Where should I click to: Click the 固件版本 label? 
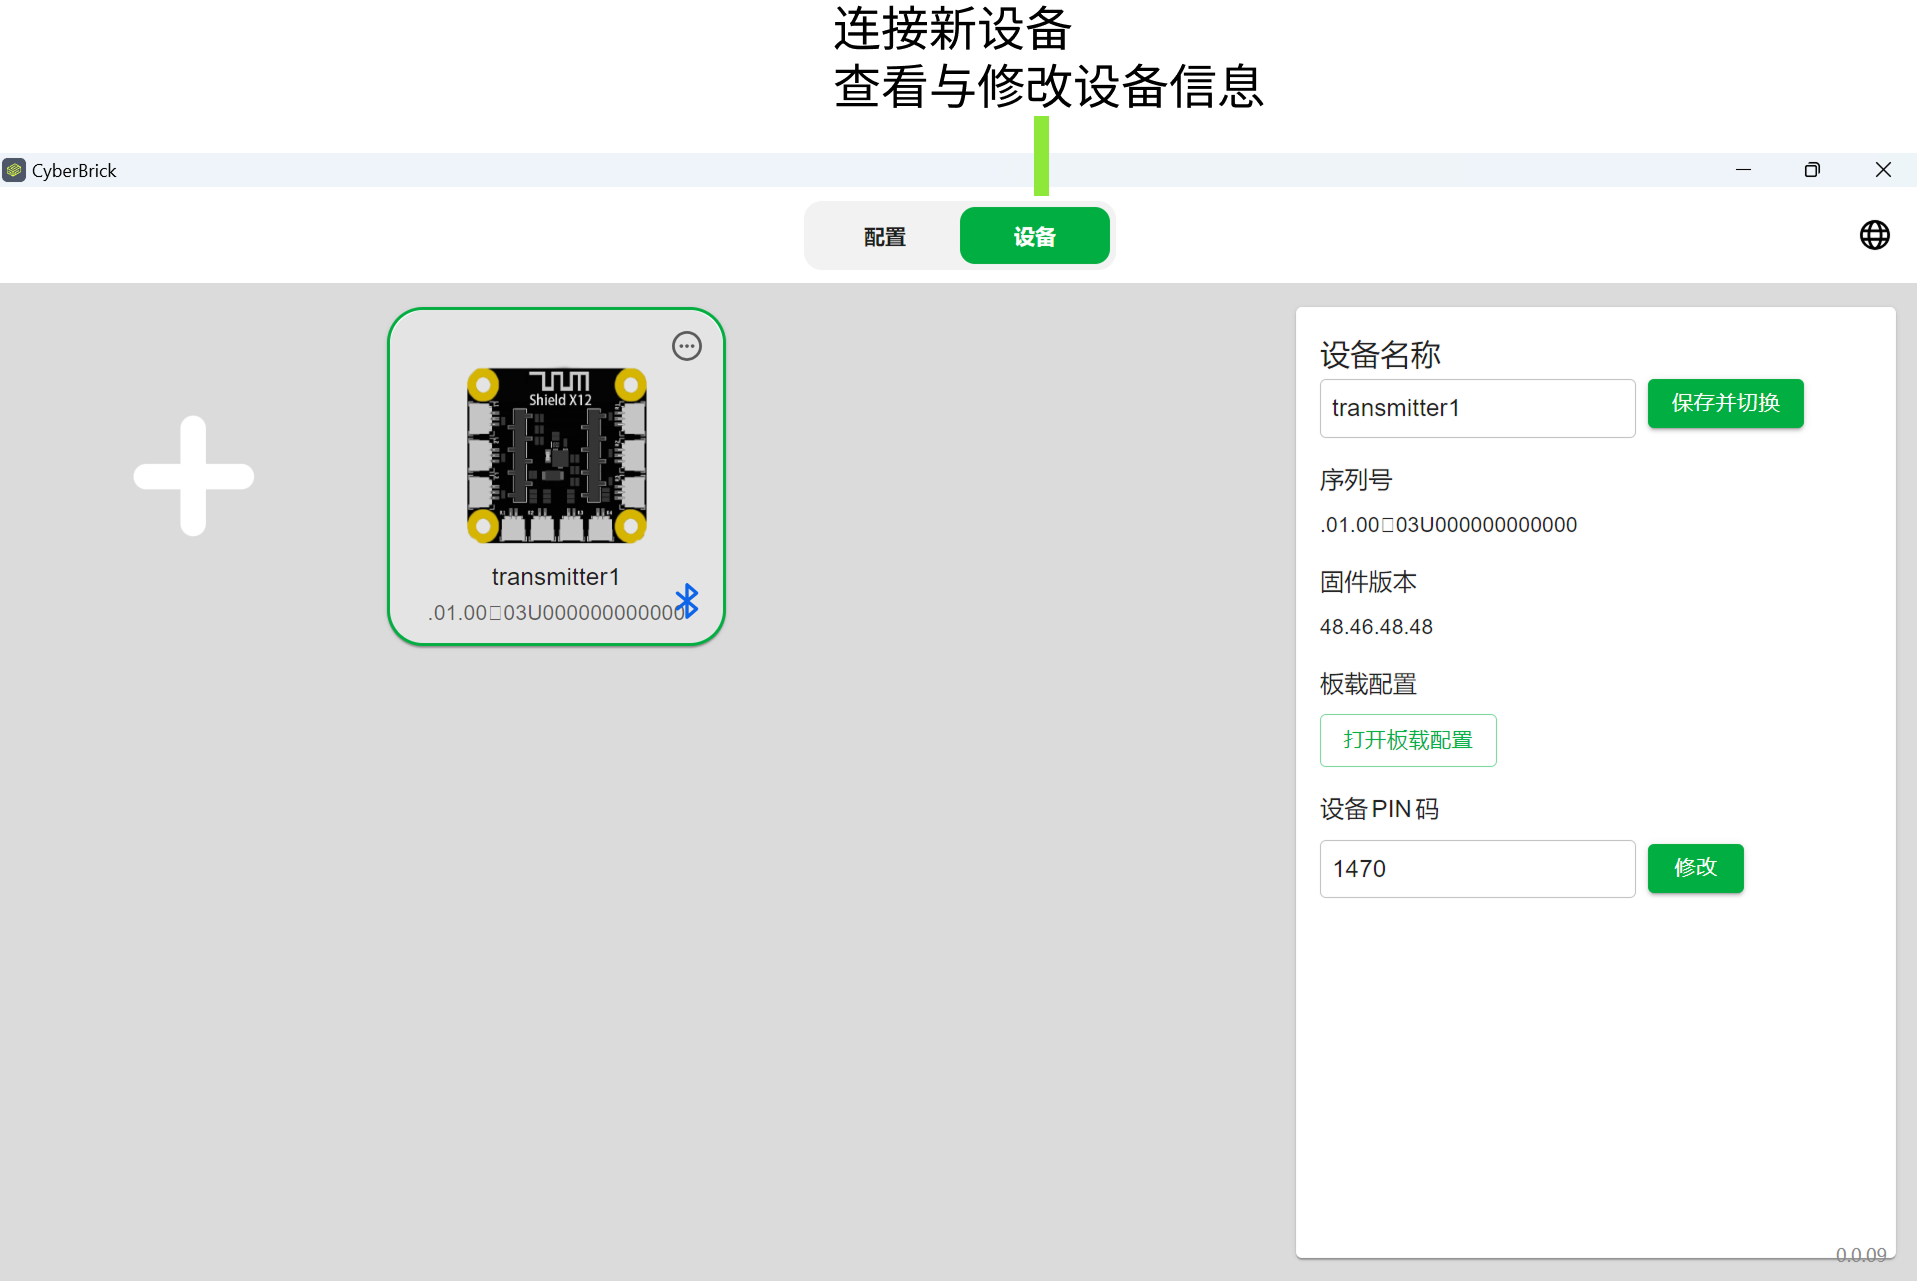point(1368,582)
